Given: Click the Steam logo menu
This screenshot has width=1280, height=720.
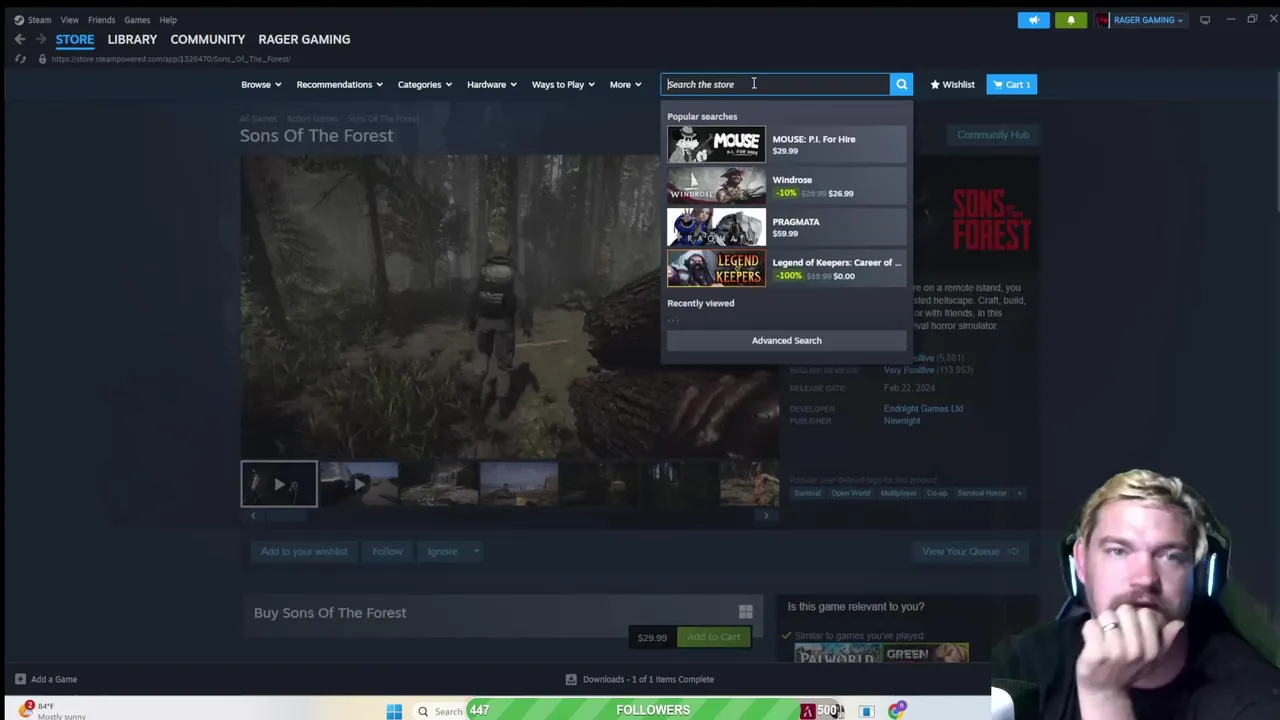Looking at the screenshot, I should tap(19, 20).
